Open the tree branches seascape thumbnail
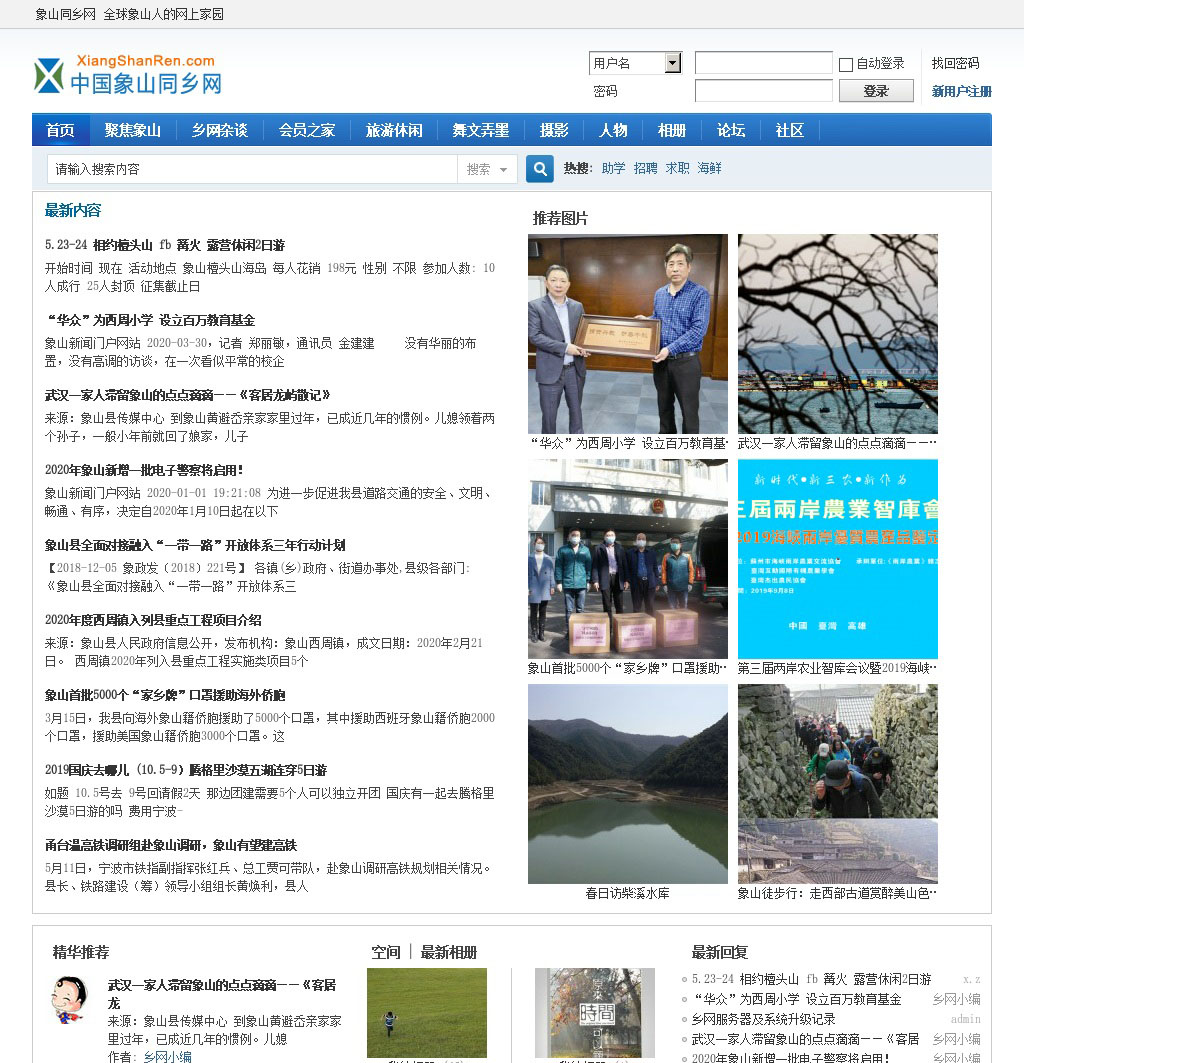This screenshot has width=1200, height=1063. [x=837, y=333]
